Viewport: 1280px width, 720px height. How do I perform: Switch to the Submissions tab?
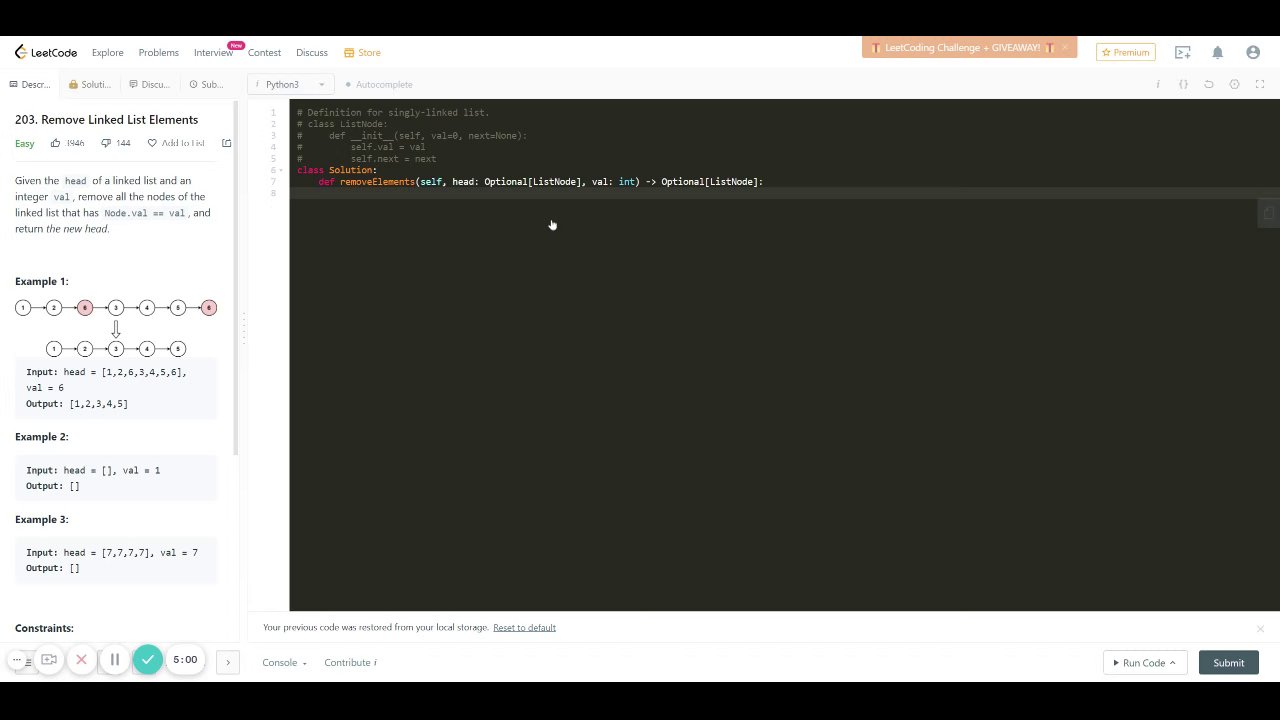(206, 84)
